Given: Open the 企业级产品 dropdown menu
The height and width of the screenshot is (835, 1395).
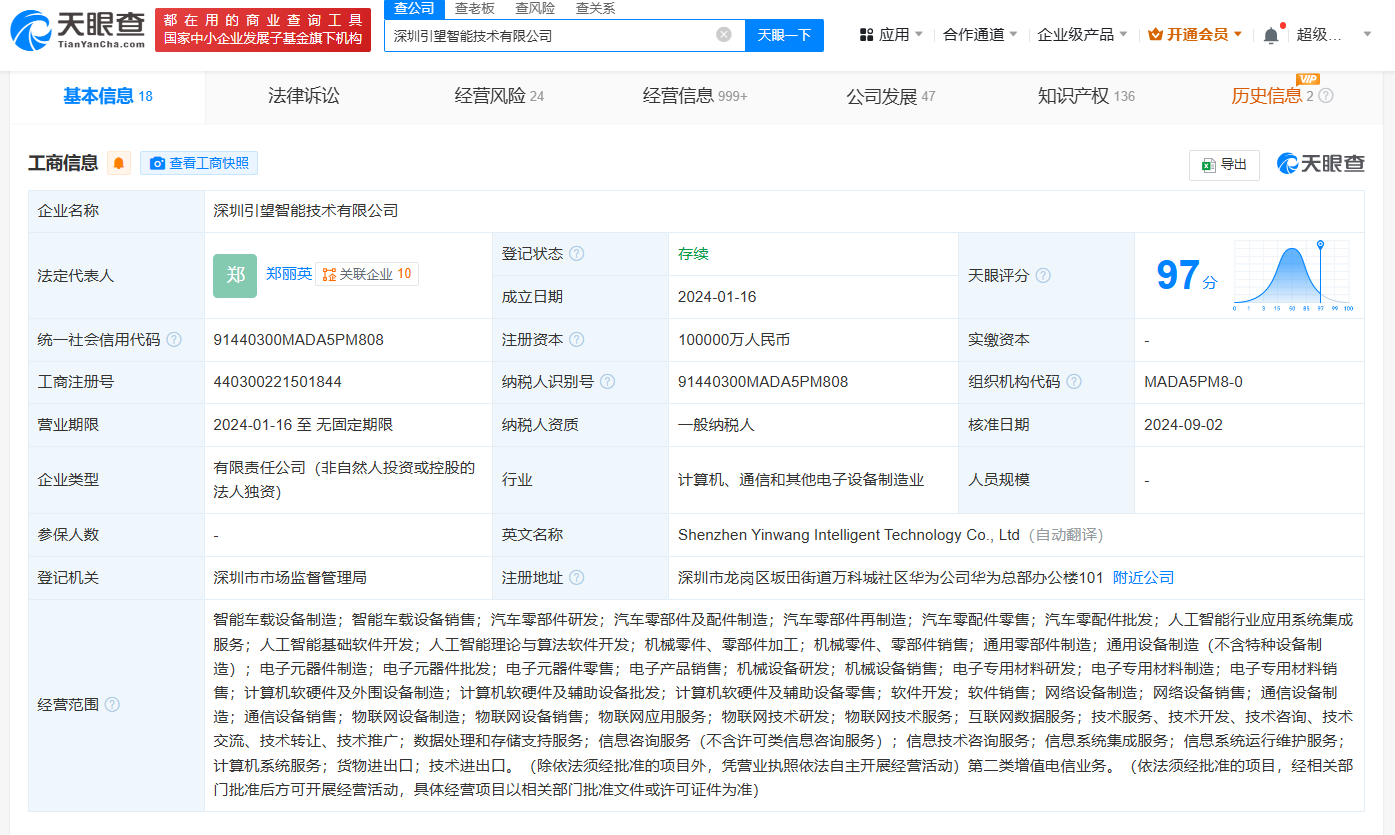Looking at the screenshot, I should [1075, 33].
